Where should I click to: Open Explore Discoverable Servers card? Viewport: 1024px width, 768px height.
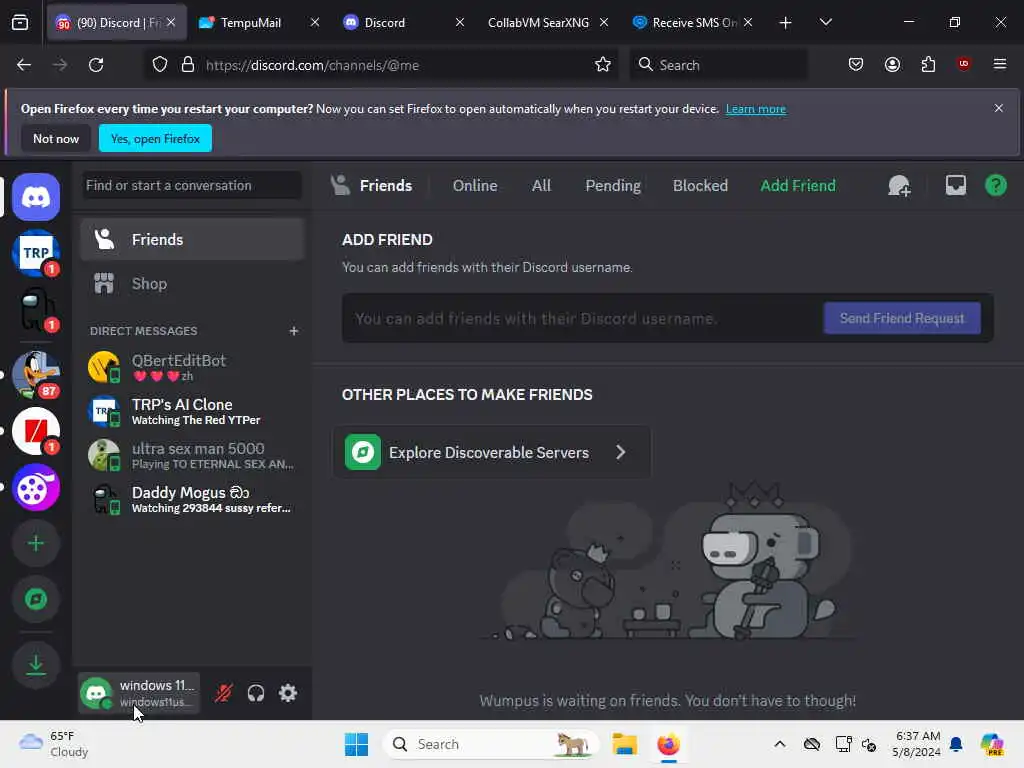tap(492, 452)
